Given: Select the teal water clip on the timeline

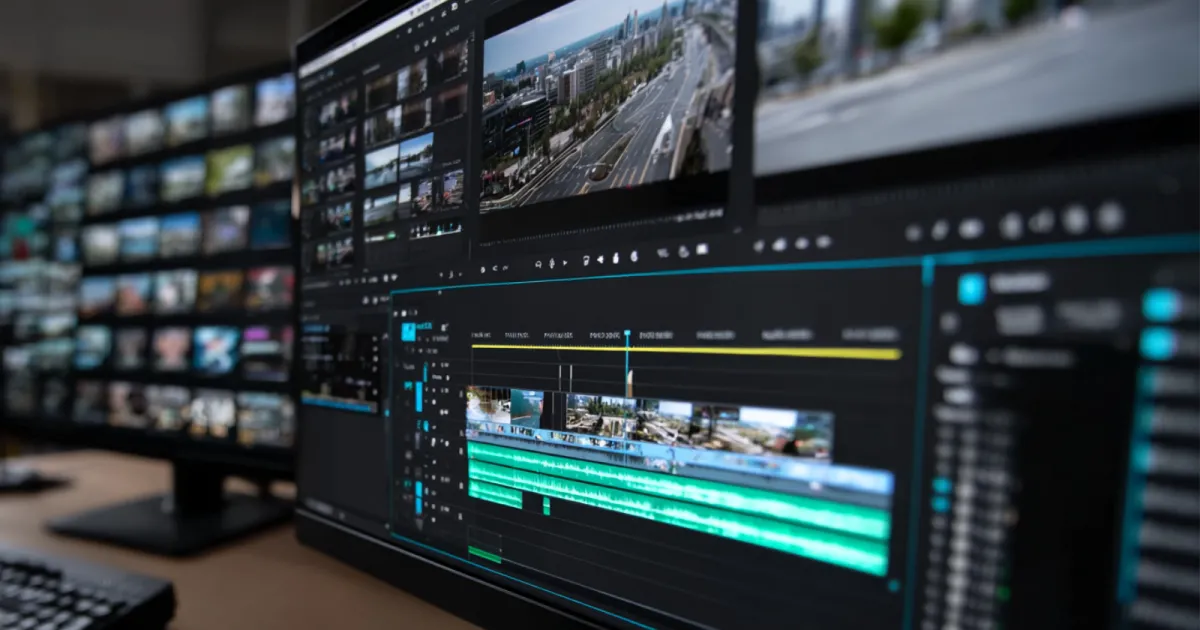Looking at the screenshot, I should [x=527, y=410].
